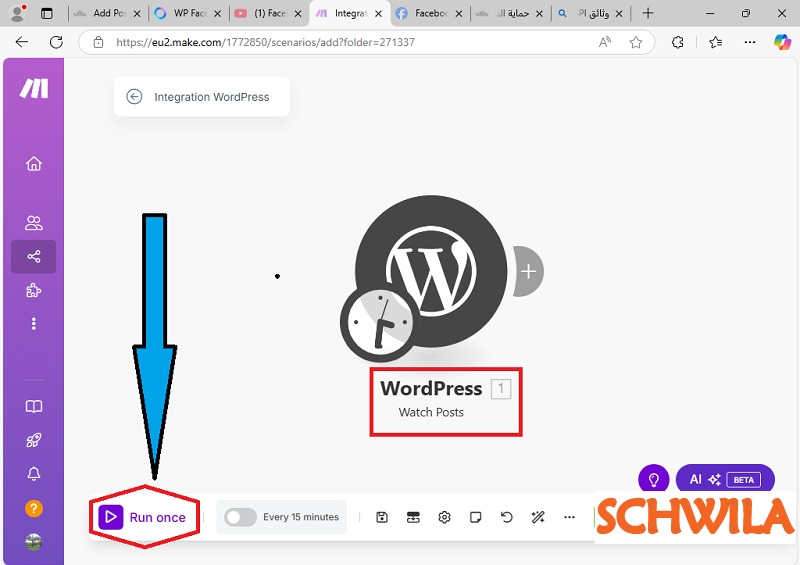View site information via the lock icon
The image size is (800, 565).
click(98, 42)
